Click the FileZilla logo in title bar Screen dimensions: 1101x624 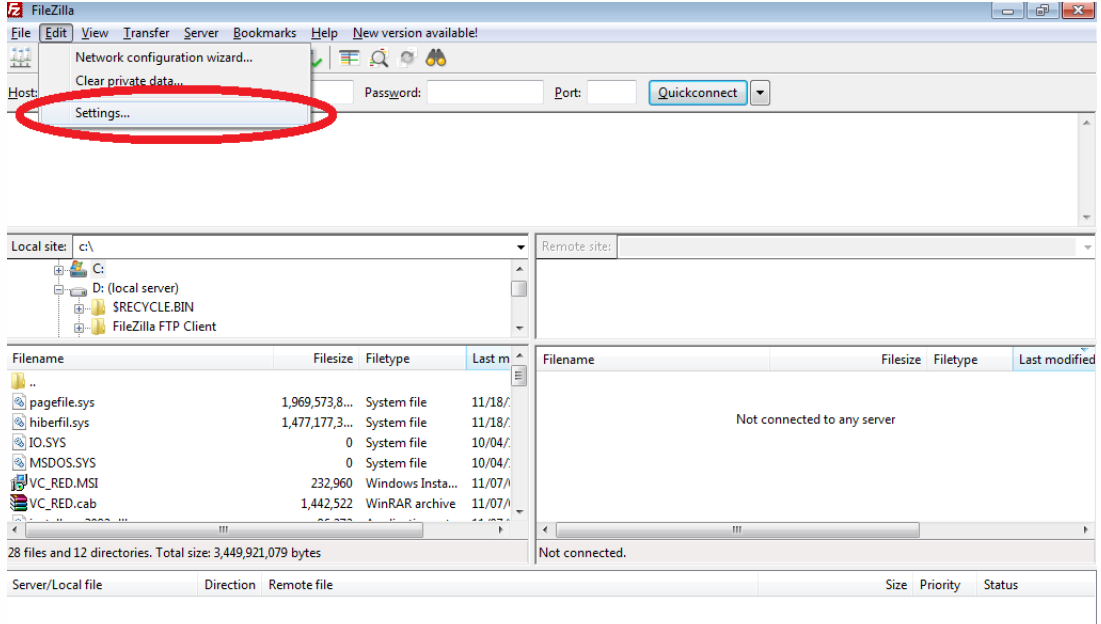coord(15,10)
